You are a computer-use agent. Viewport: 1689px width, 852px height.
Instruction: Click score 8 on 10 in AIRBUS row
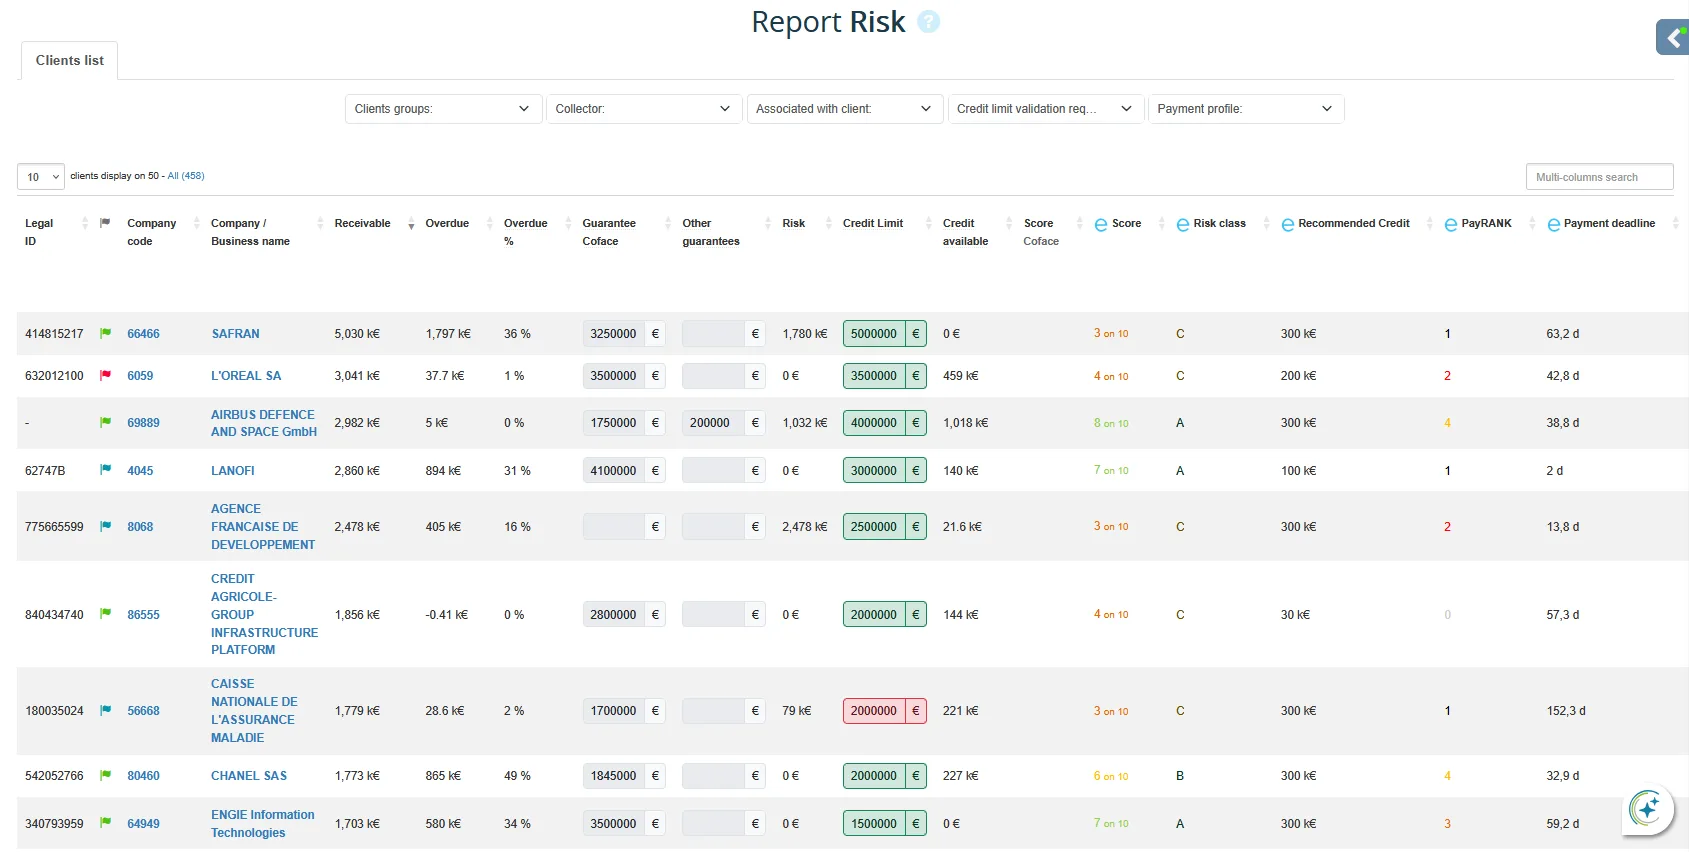(x=1111, y=423)
